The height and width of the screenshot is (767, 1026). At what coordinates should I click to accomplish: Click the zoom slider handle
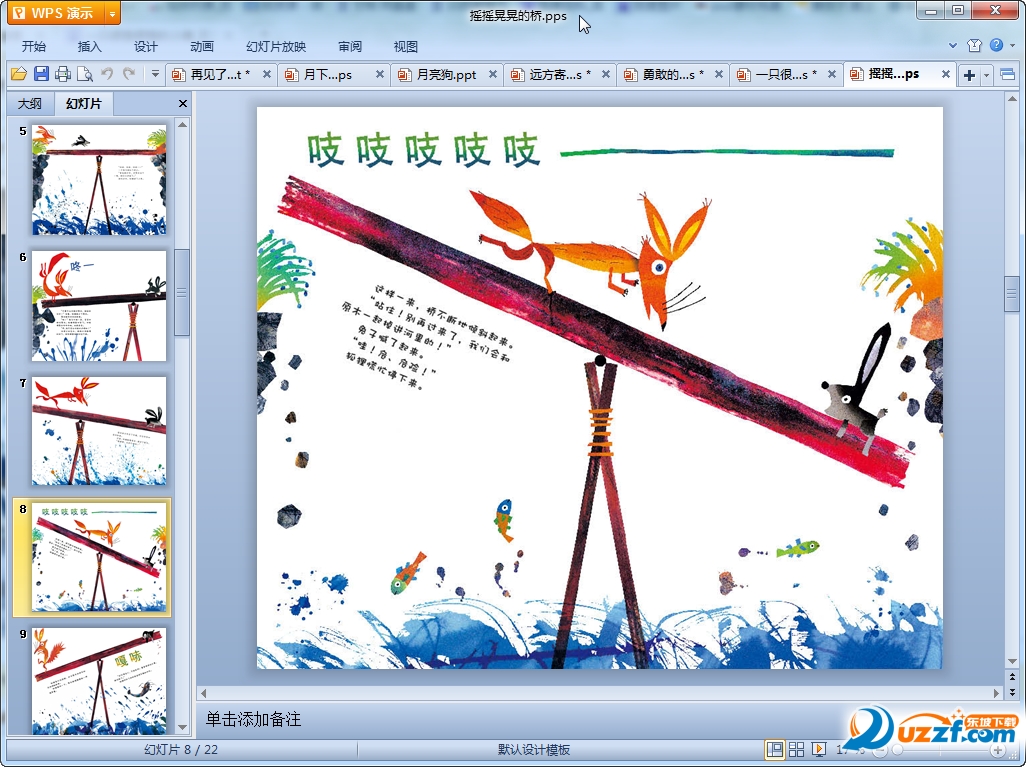click(898, 750)
